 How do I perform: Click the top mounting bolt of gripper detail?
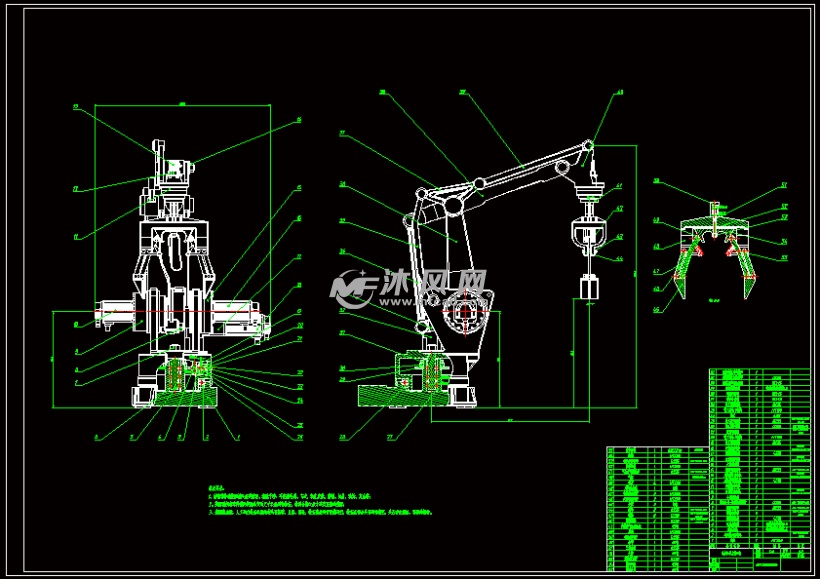coord(716,209)
